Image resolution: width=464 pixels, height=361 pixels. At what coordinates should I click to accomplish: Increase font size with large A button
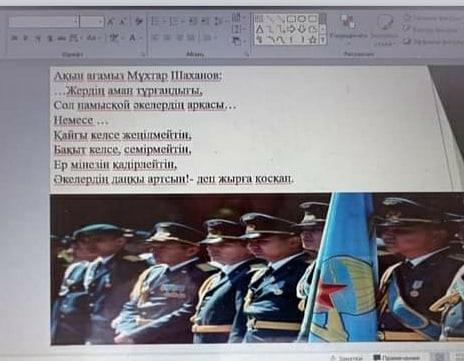(111, 22)
